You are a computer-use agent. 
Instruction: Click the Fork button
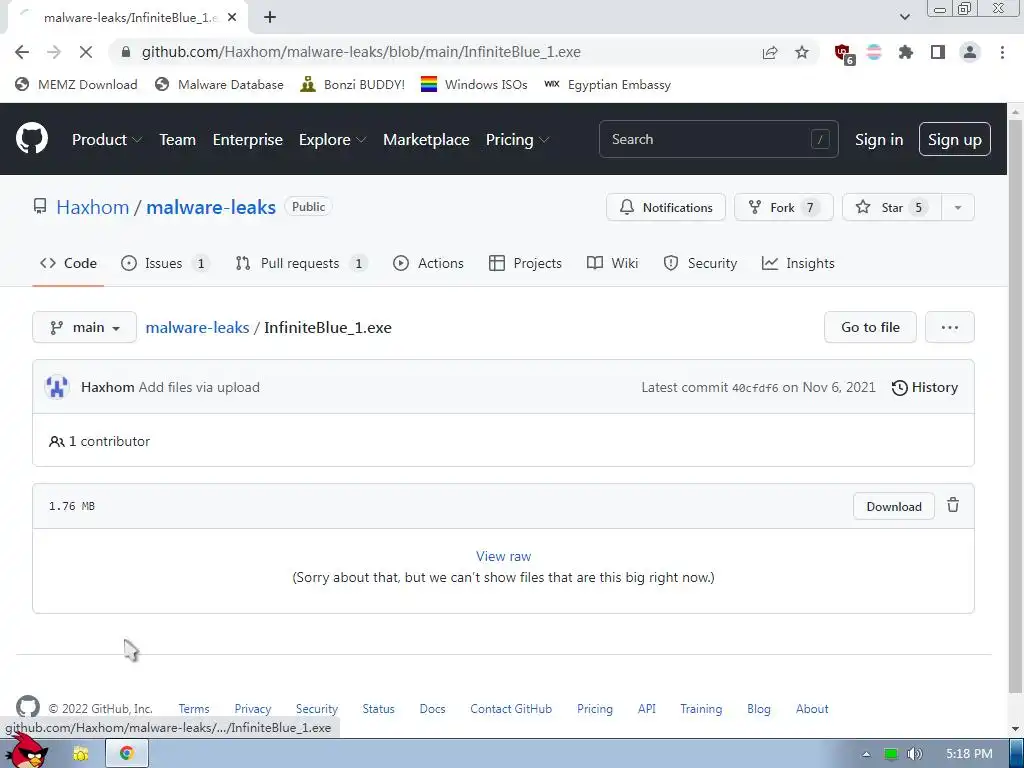coord(784,208)
